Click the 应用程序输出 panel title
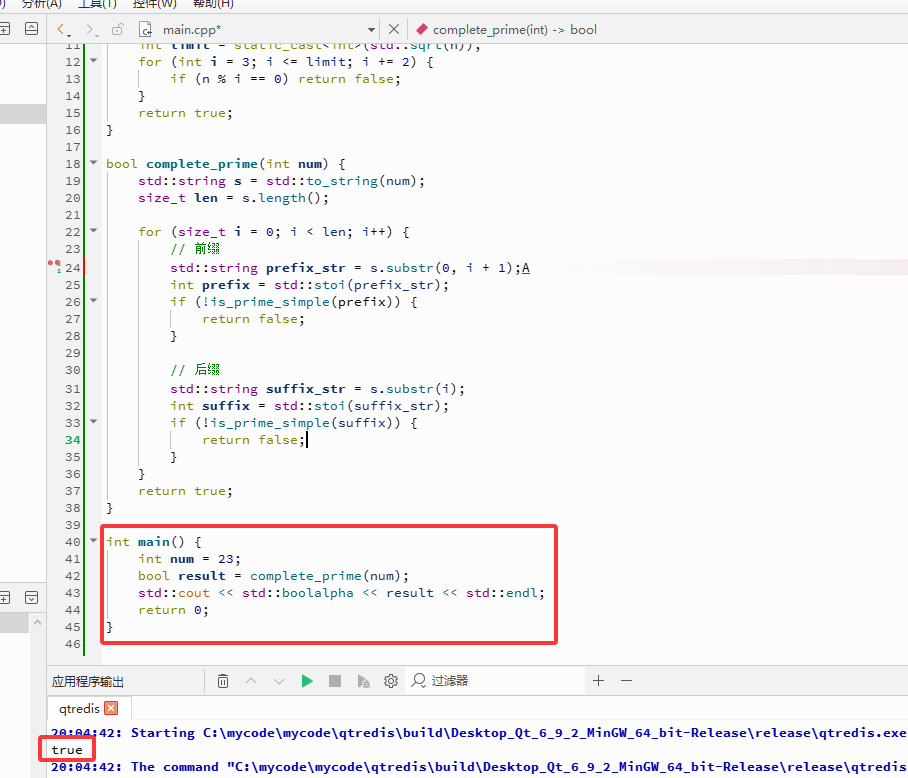 click(x=88, y=681)
